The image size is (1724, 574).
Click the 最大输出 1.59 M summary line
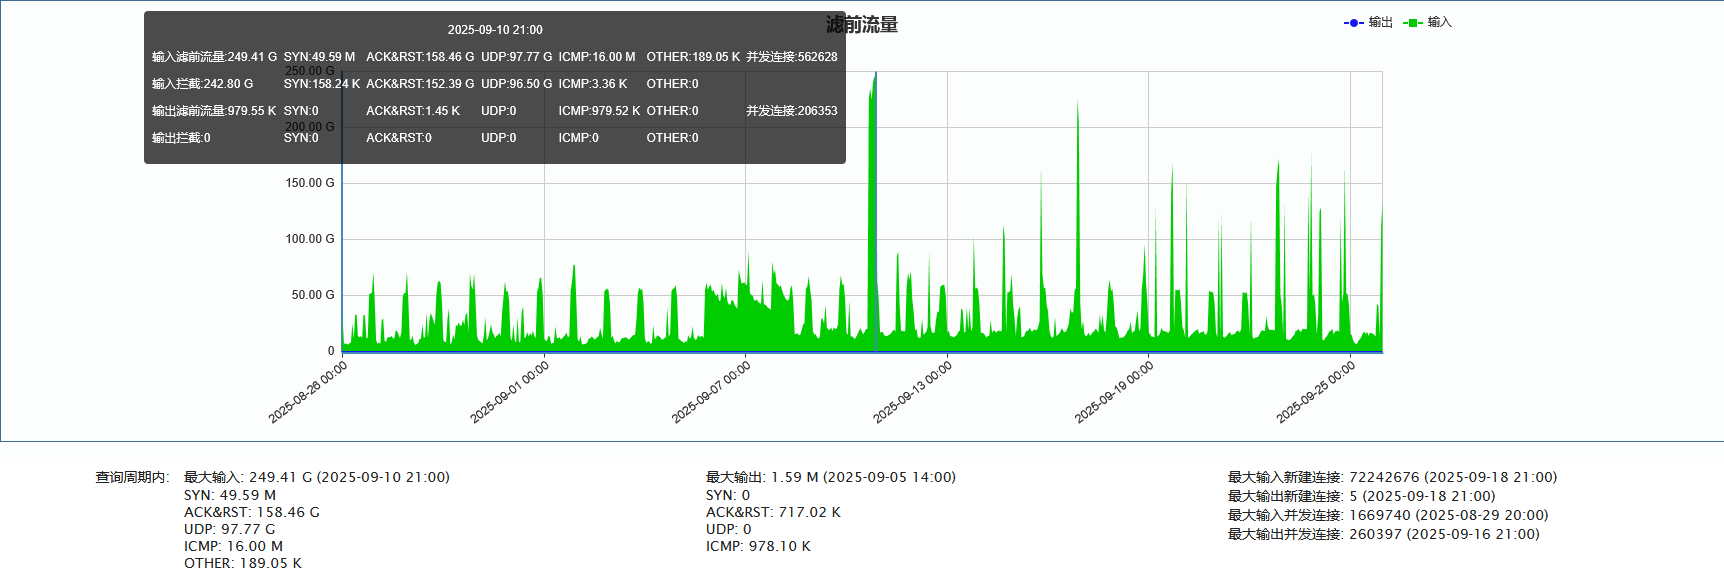[x=830, y=477]
